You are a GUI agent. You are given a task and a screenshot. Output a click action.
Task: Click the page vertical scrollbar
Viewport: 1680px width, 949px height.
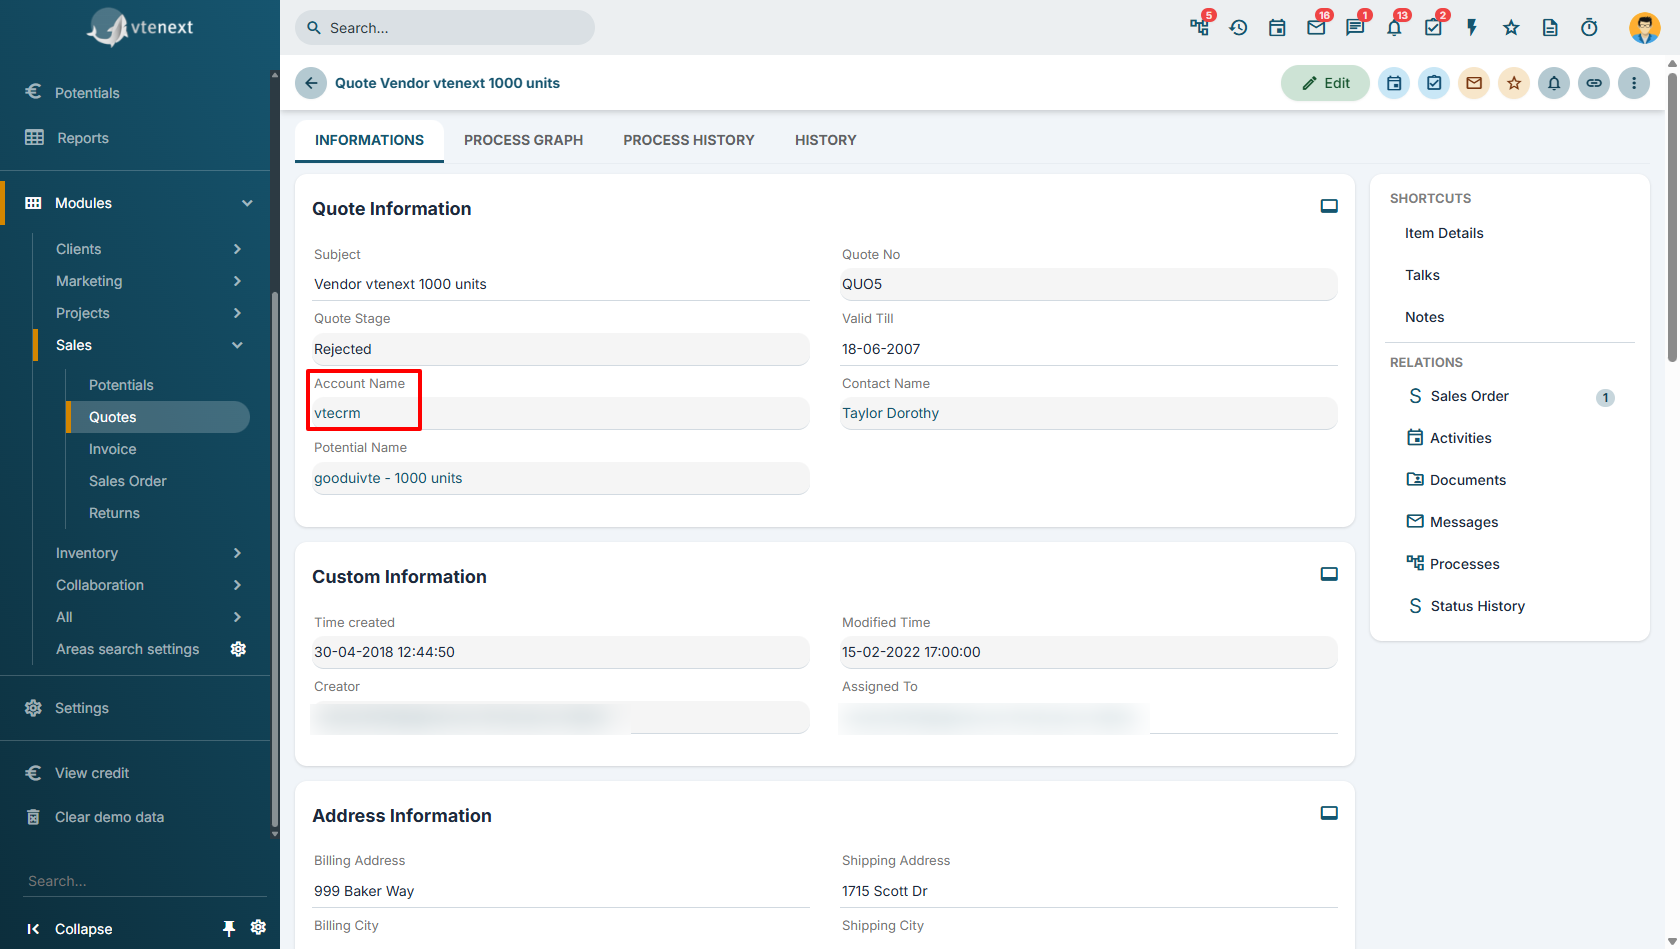pos(1672,215)
